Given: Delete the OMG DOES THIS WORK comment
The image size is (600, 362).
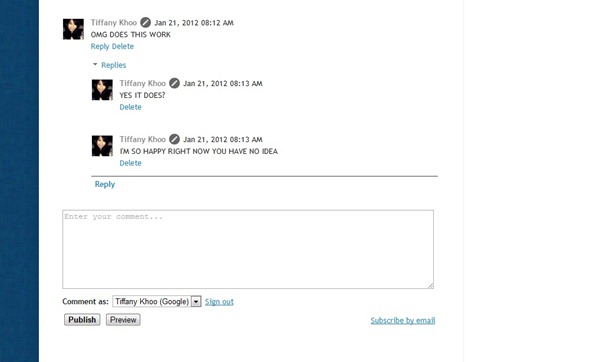Looking at the screenshot, I should tap(123, 46).
